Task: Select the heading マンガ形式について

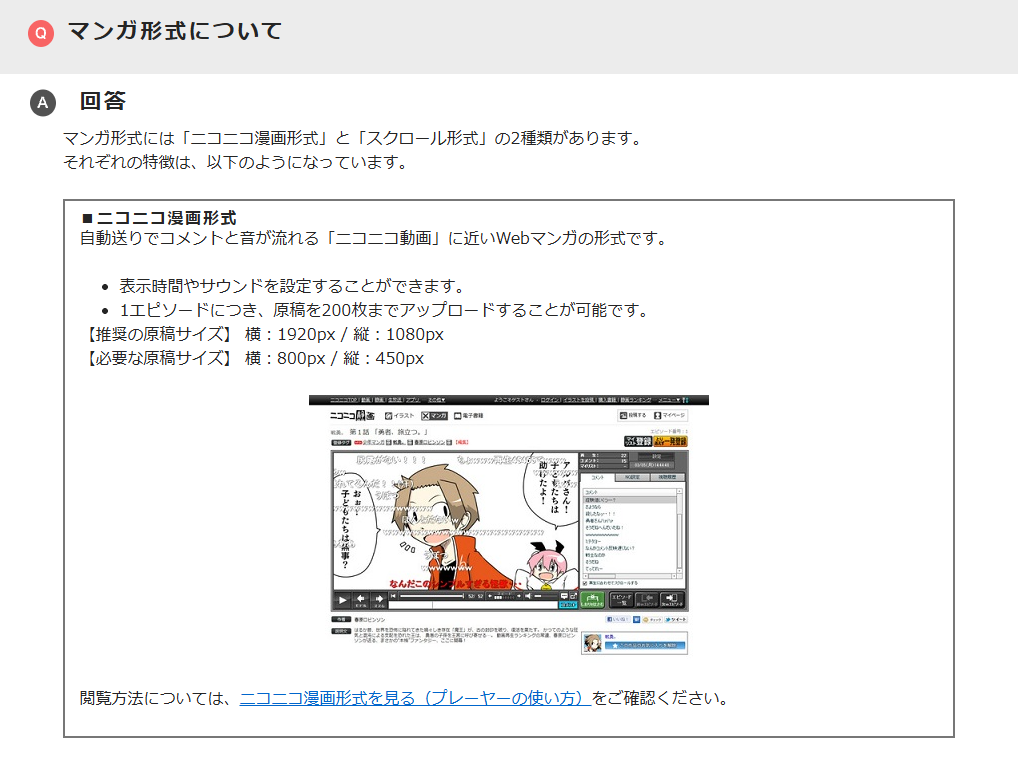Action: tap(175, 31)
